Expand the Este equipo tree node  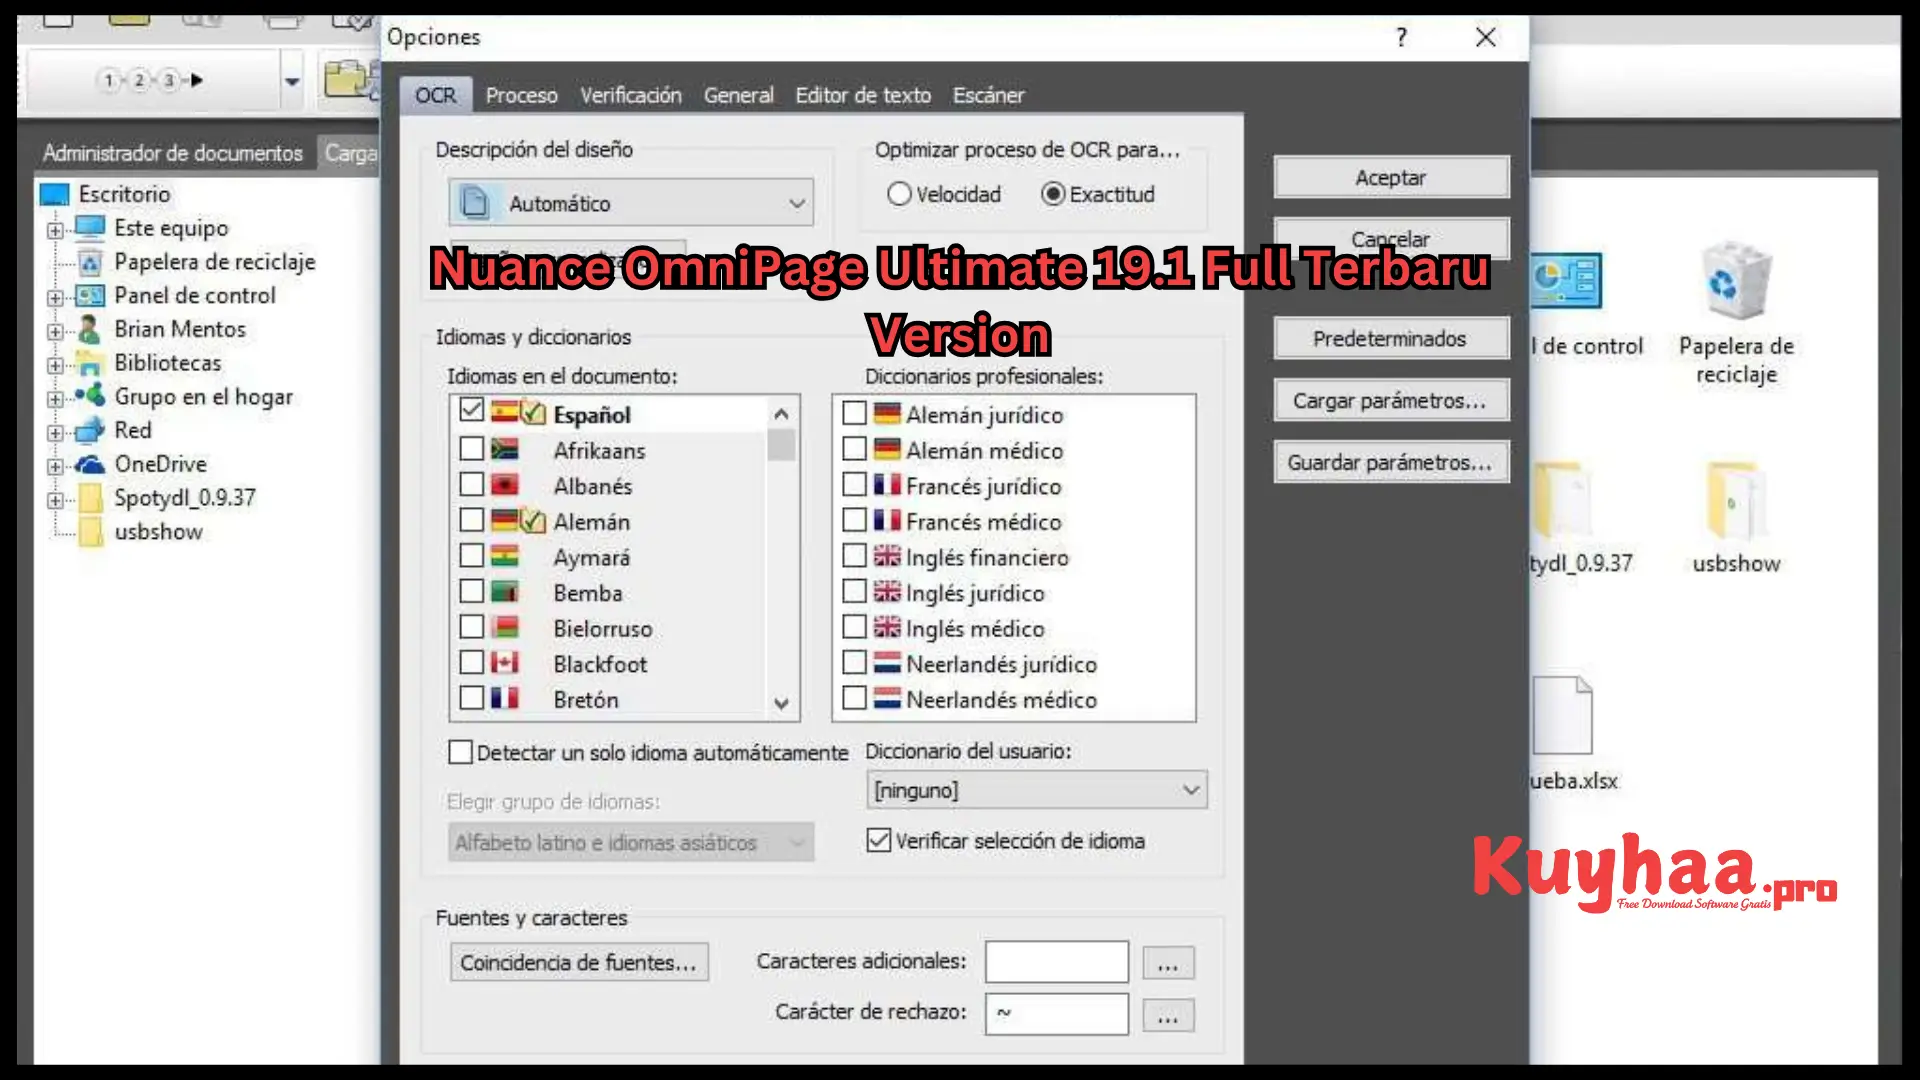point(56,230)
